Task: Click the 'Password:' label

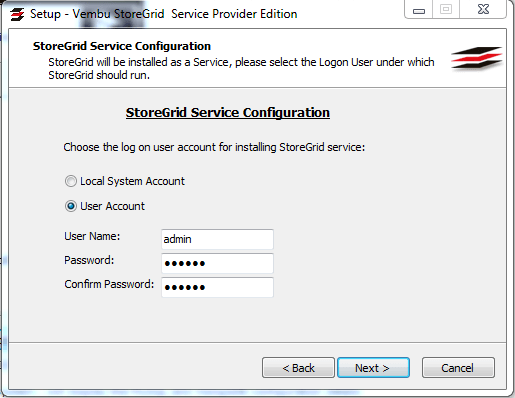Action: tap(89, 260)
